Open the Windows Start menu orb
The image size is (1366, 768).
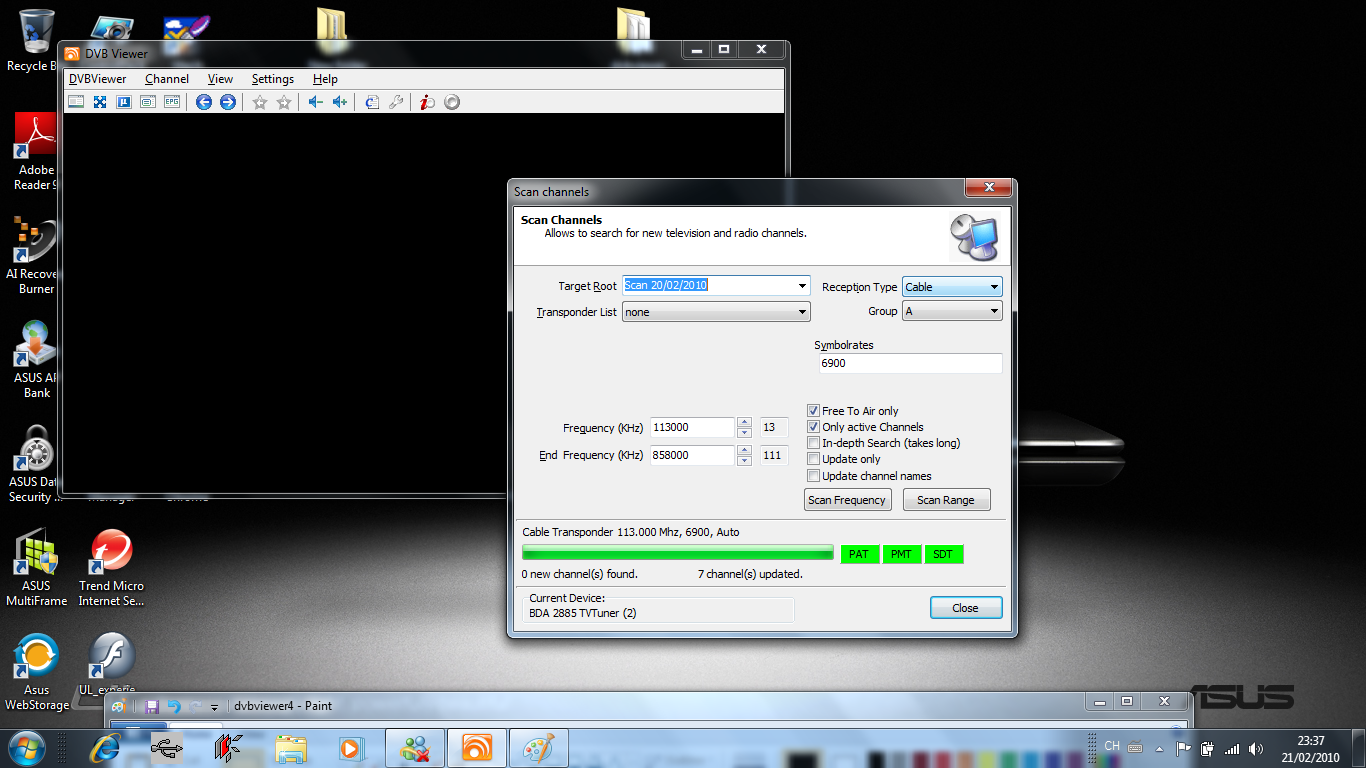click(25, 748)
